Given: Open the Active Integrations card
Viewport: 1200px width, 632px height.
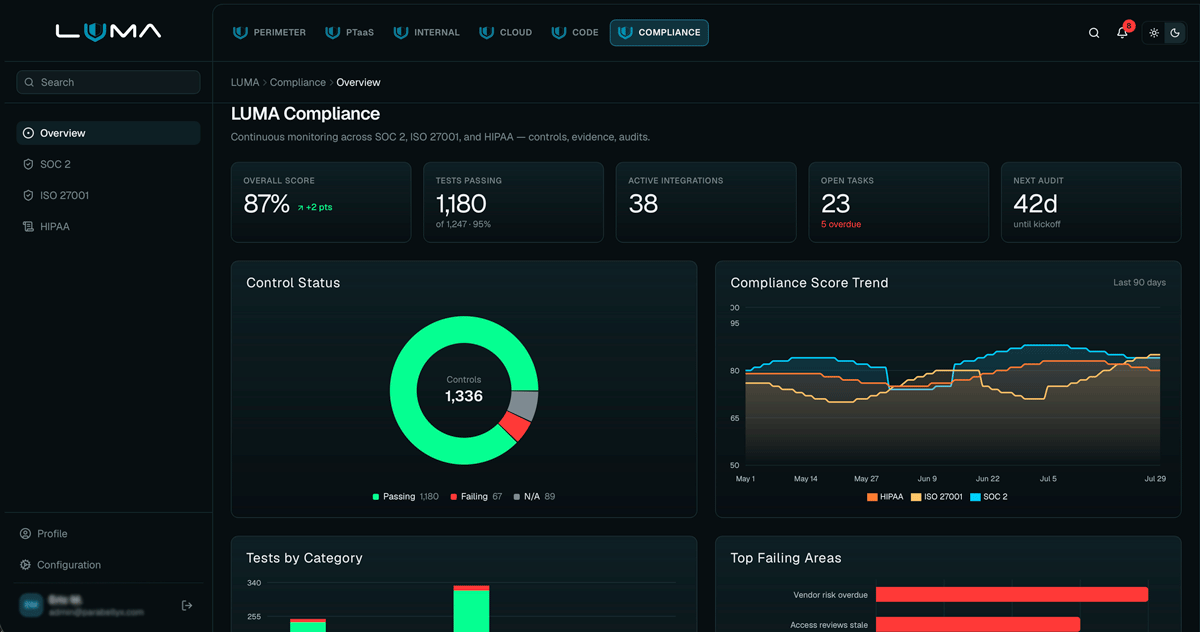Looking at the screenshot, I should (706, 202).
